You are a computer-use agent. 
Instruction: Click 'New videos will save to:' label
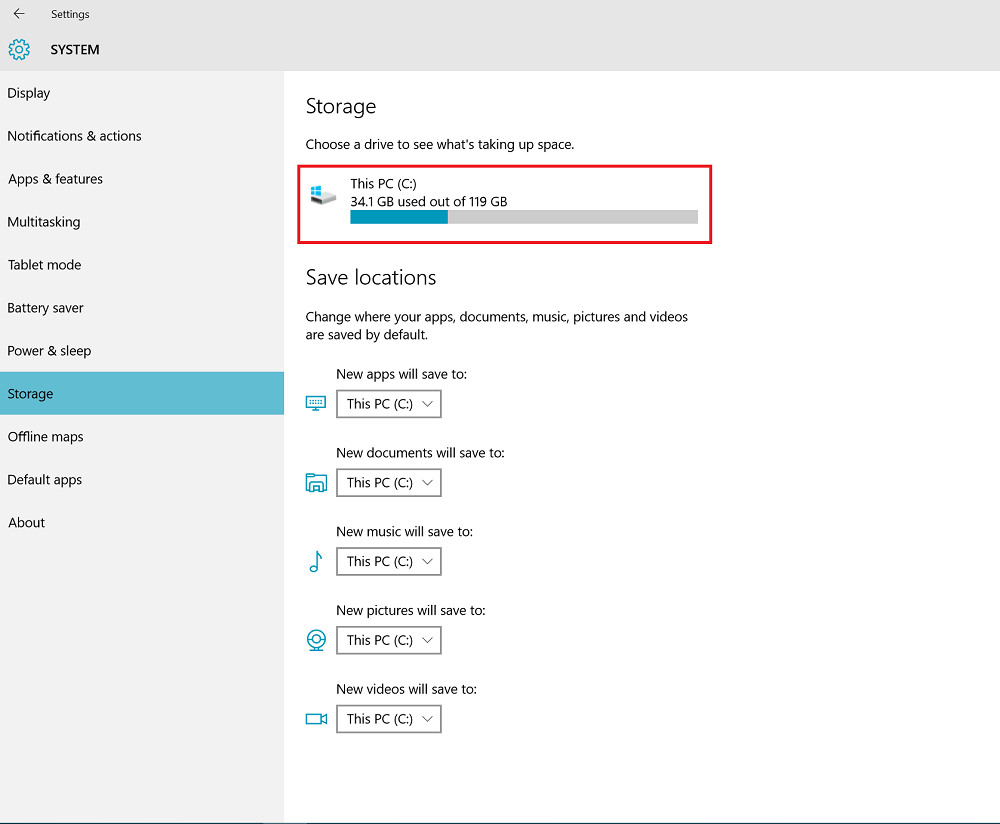coord(406,689)
